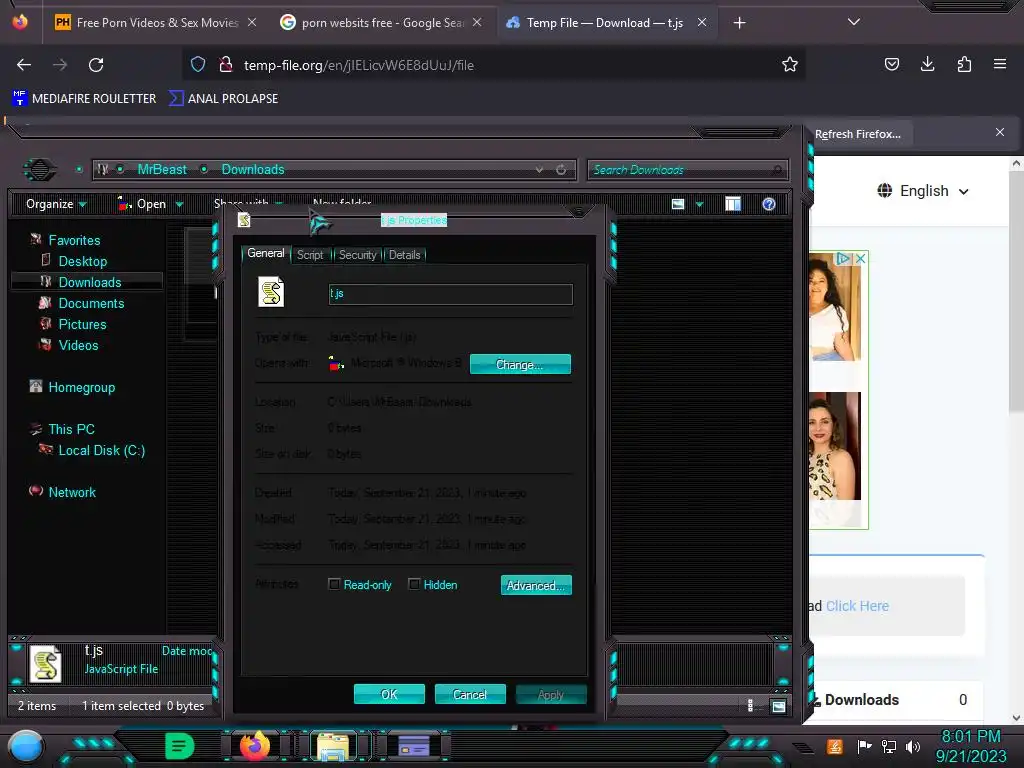This screenshot has width=1024, height=768.
Task: Switch to the General tab in Properties
Action: point(265,253)
